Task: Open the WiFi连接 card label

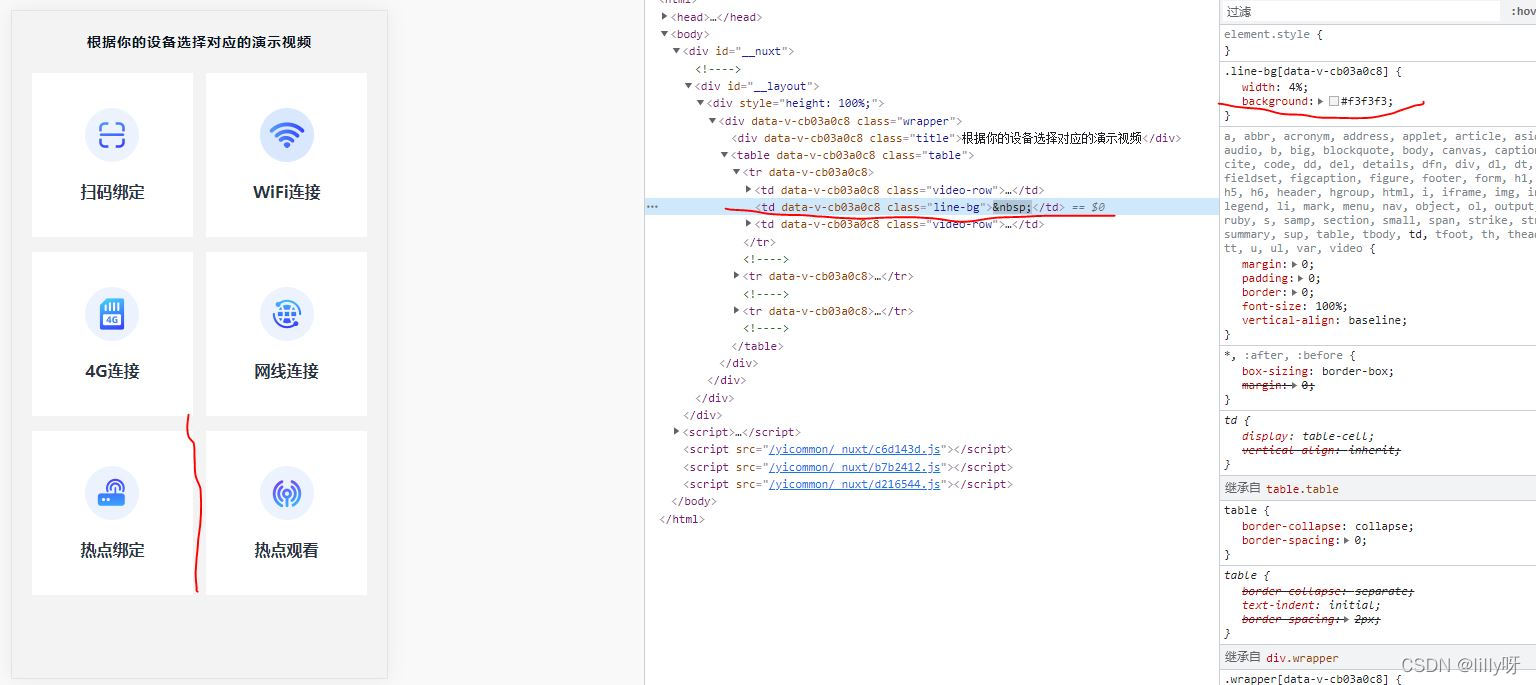Action: click(287, 192)
